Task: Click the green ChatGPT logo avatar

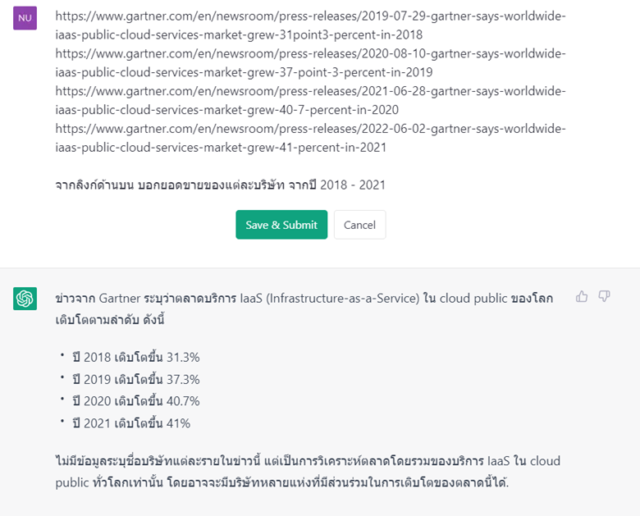Action: (x=25, y=298)
